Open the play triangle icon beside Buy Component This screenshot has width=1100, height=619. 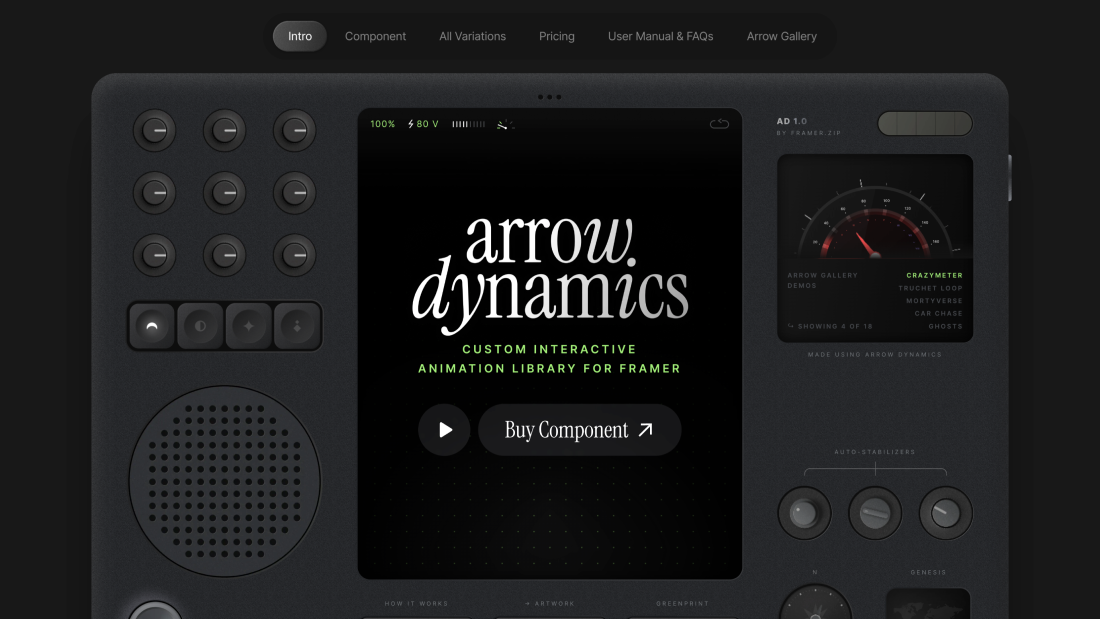tap(444, 429)
